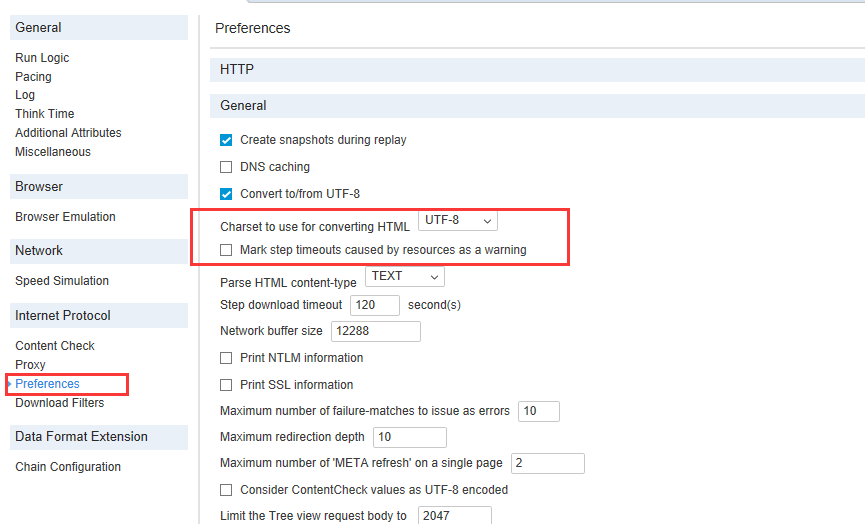This screenshot has width=865, height=524.
Task: Open Proxy settings
Action: pos(30,365)
